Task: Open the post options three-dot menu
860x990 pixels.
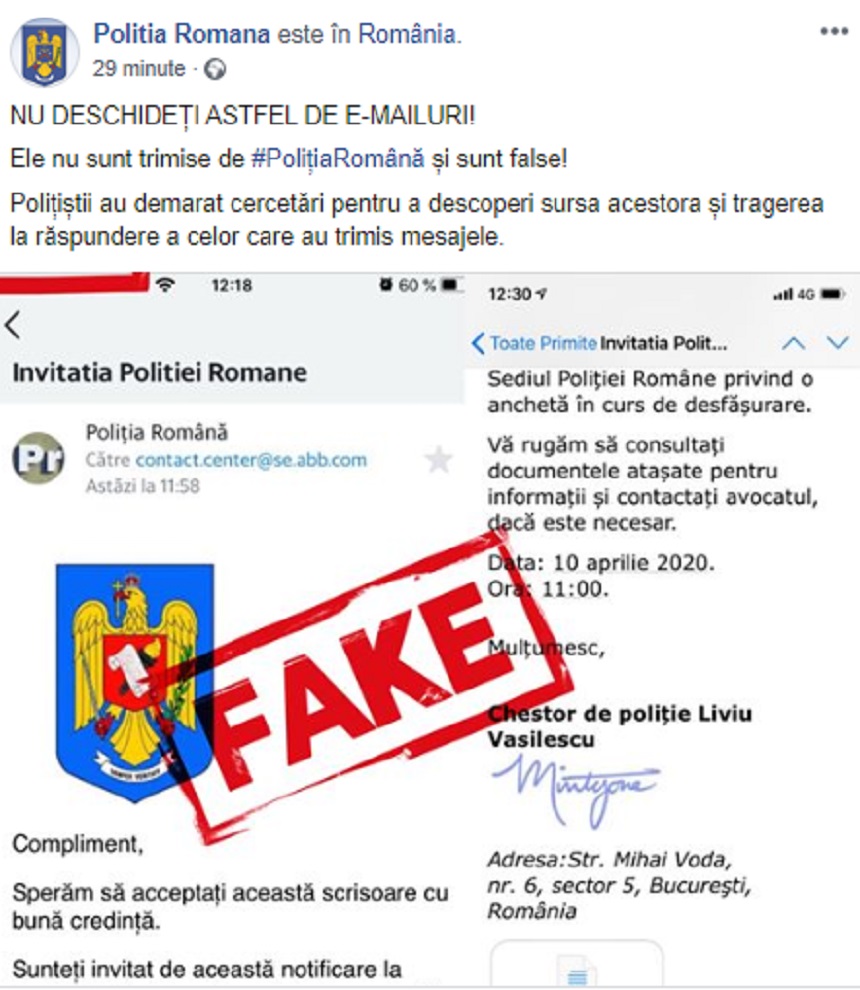Action: click(x=833, y=31)
